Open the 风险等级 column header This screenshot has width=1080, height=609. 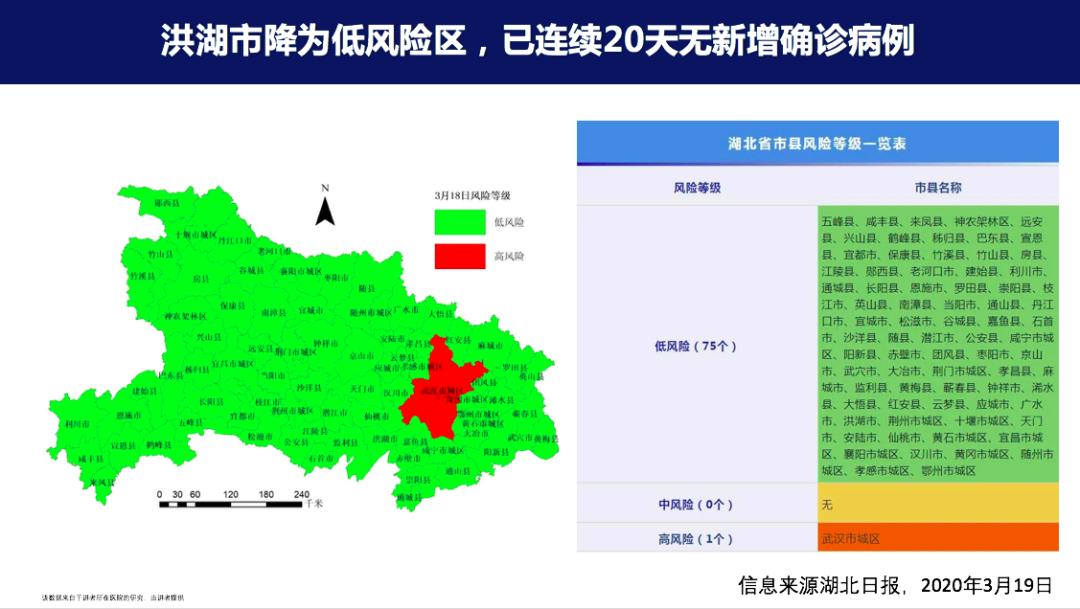700,186
